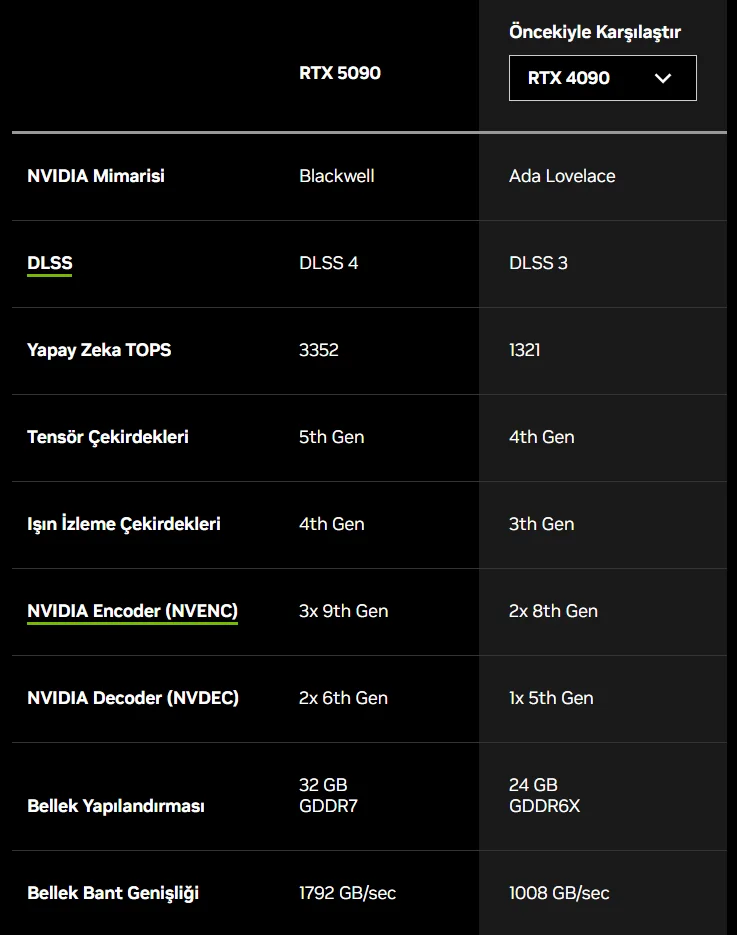
Task: Click the Ada Lovelace architecture value
Action: 562,176
